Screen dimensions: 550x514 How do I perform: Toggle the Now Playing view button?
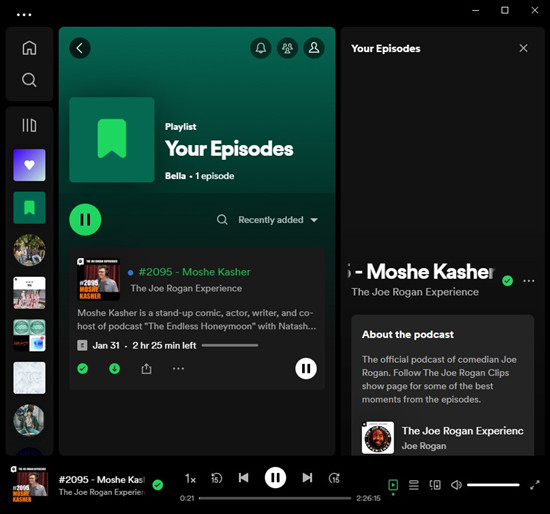[393, 485]
